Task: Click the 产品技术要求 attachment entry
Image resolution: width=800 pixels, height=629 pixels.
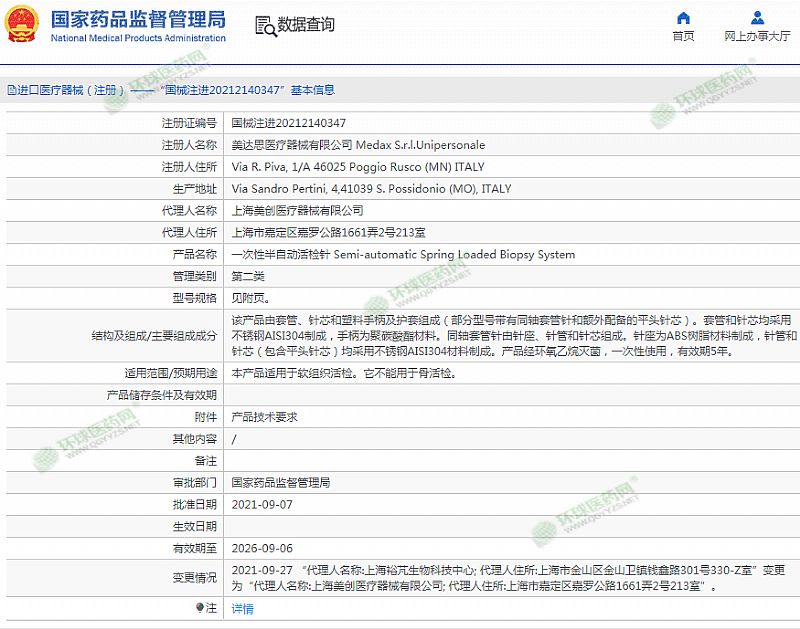Action: (264, 417)
